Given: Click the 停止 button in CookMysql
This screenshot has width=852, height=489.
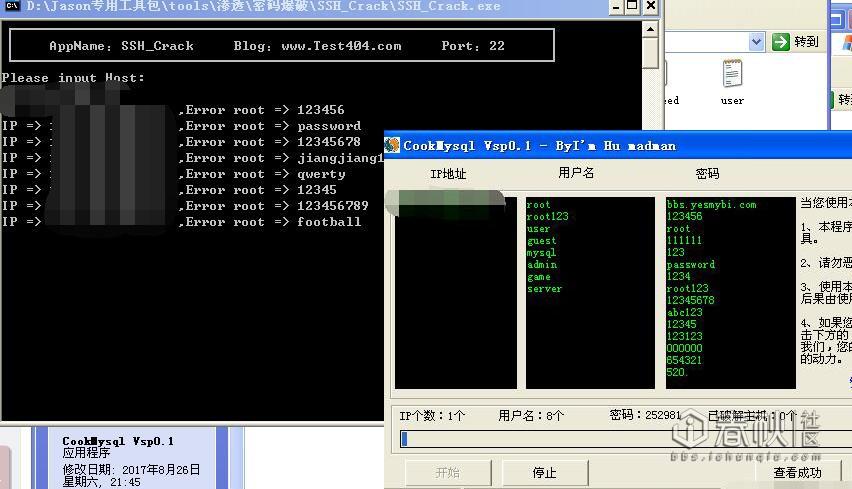Looking at the screenshot, I should click(545, 473).
